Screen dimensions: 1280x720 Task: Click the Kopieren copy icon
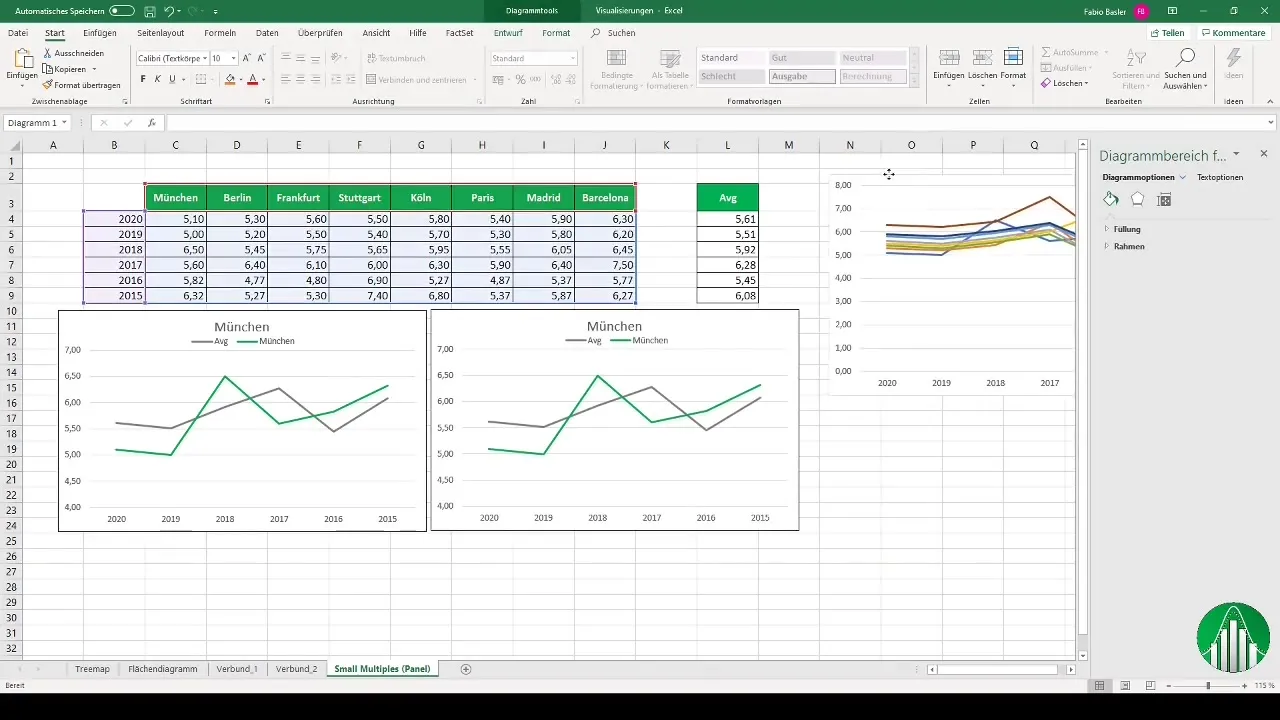click(x=48, y=69)
